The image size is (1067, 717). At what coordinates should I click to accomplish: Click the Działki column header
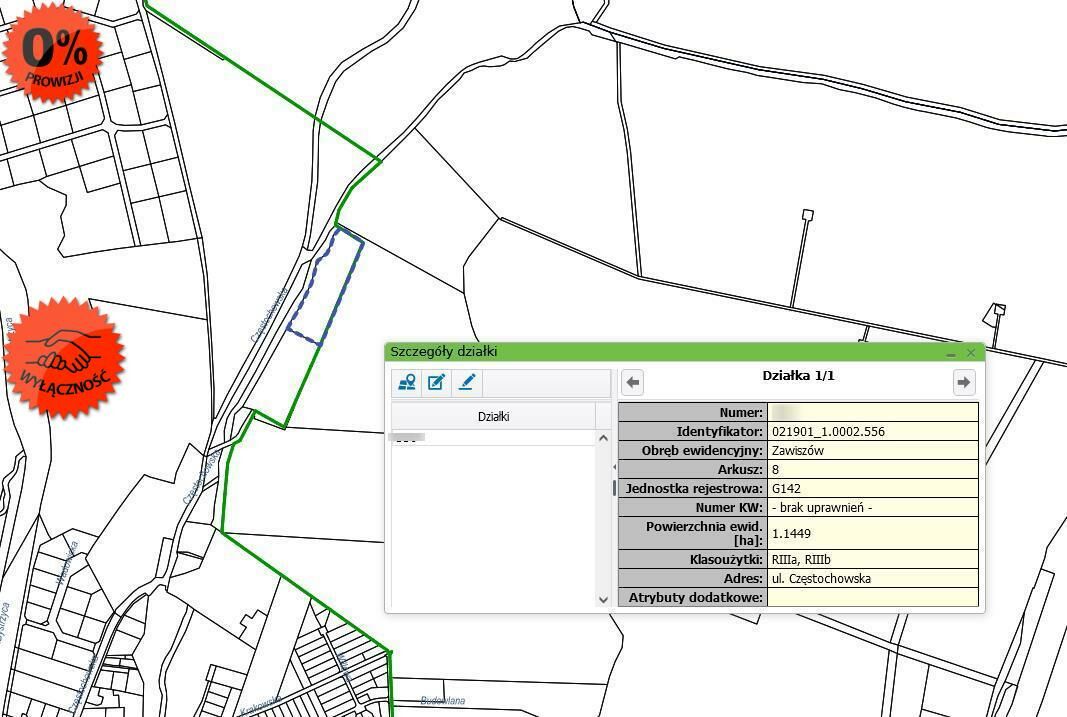click(493, 416)
